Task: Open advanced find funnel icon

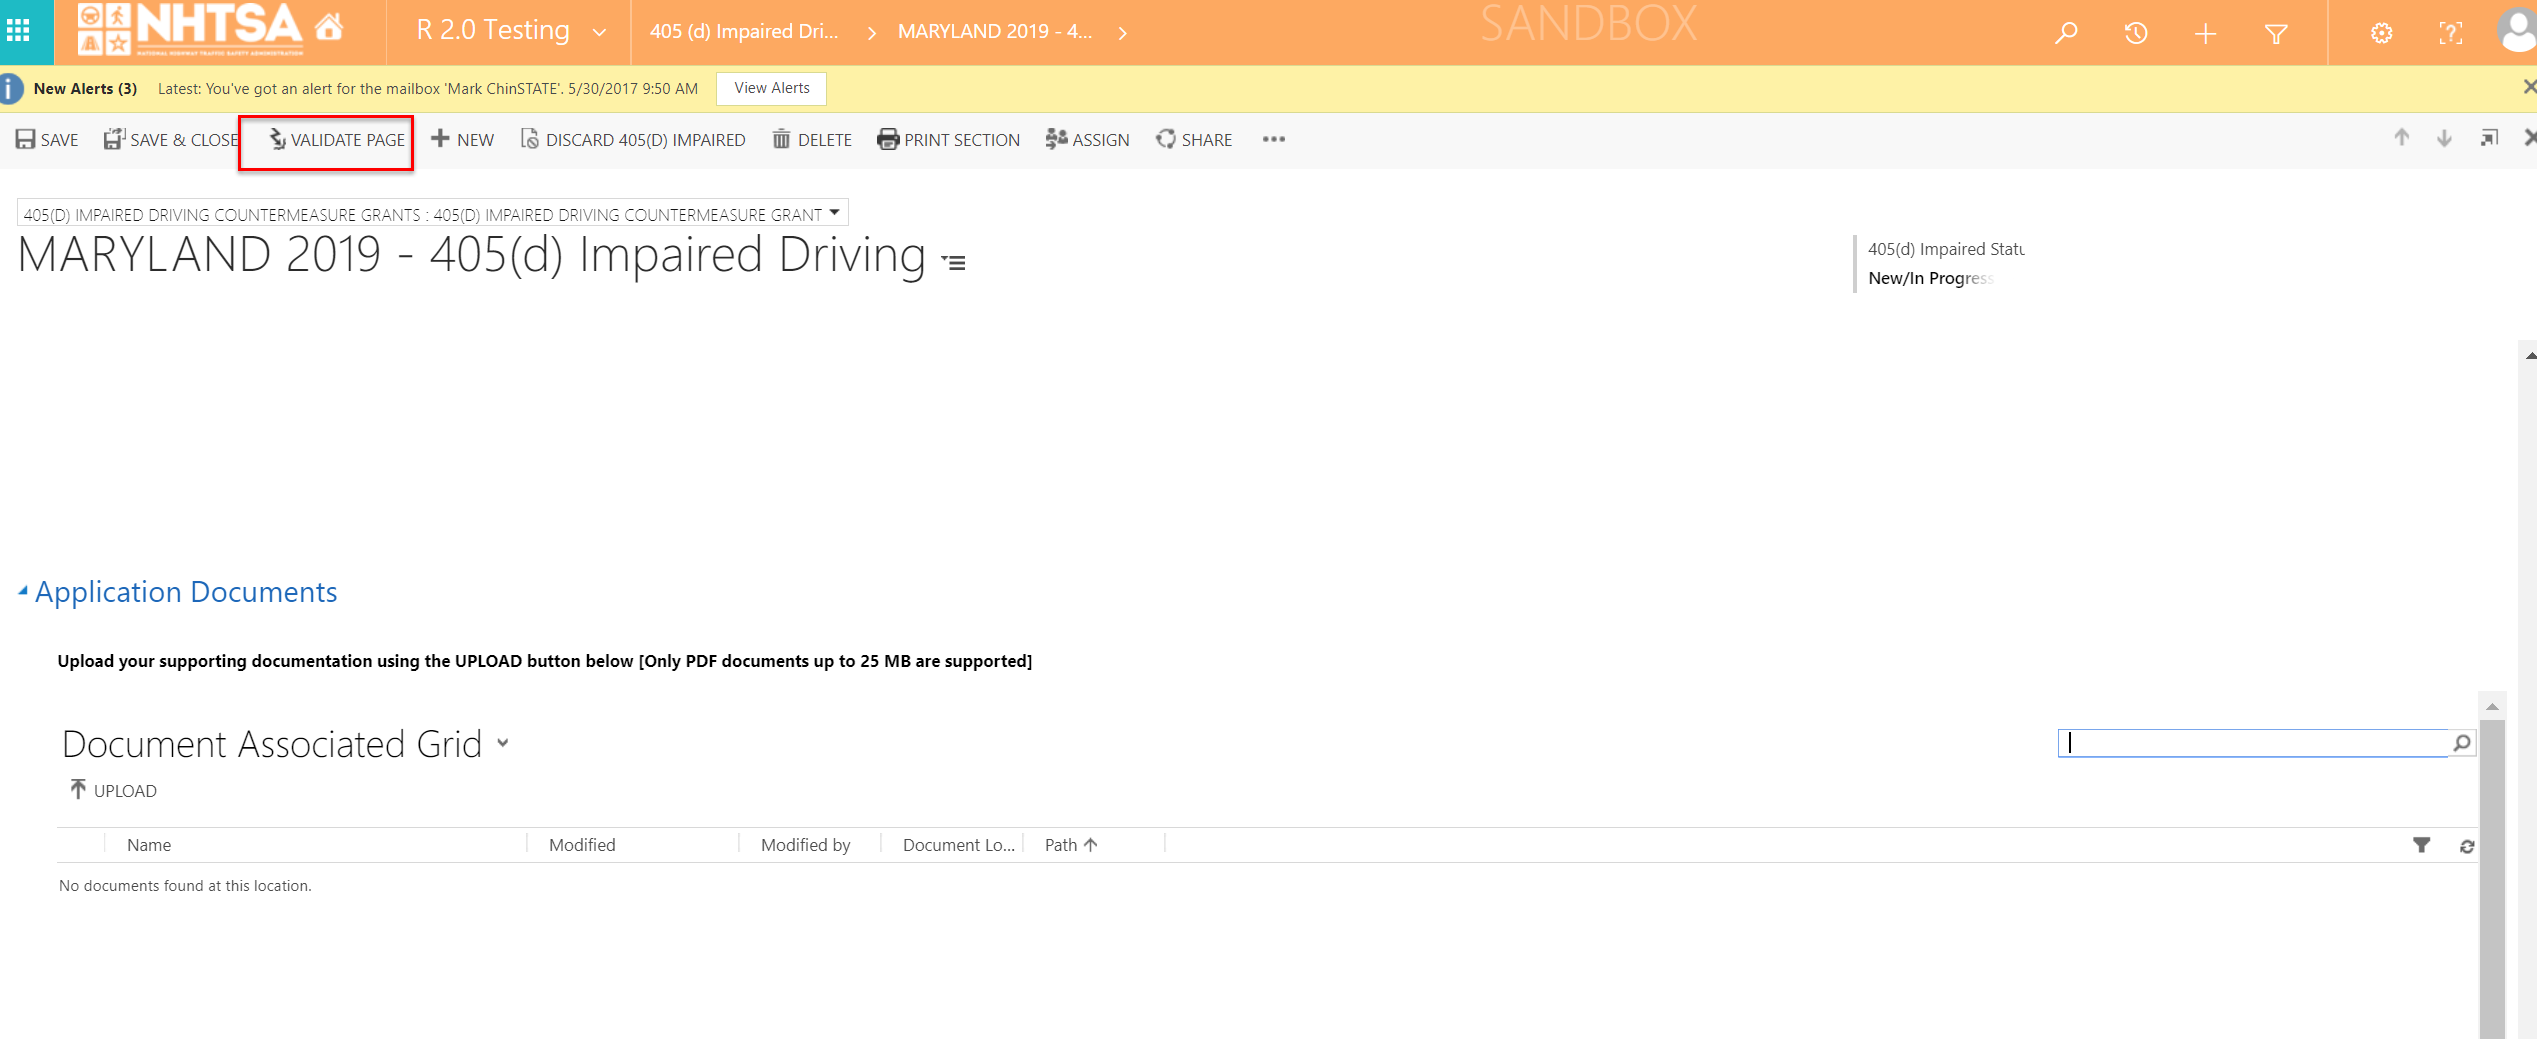Action: pyautogui.click(x=2276, y=34)
